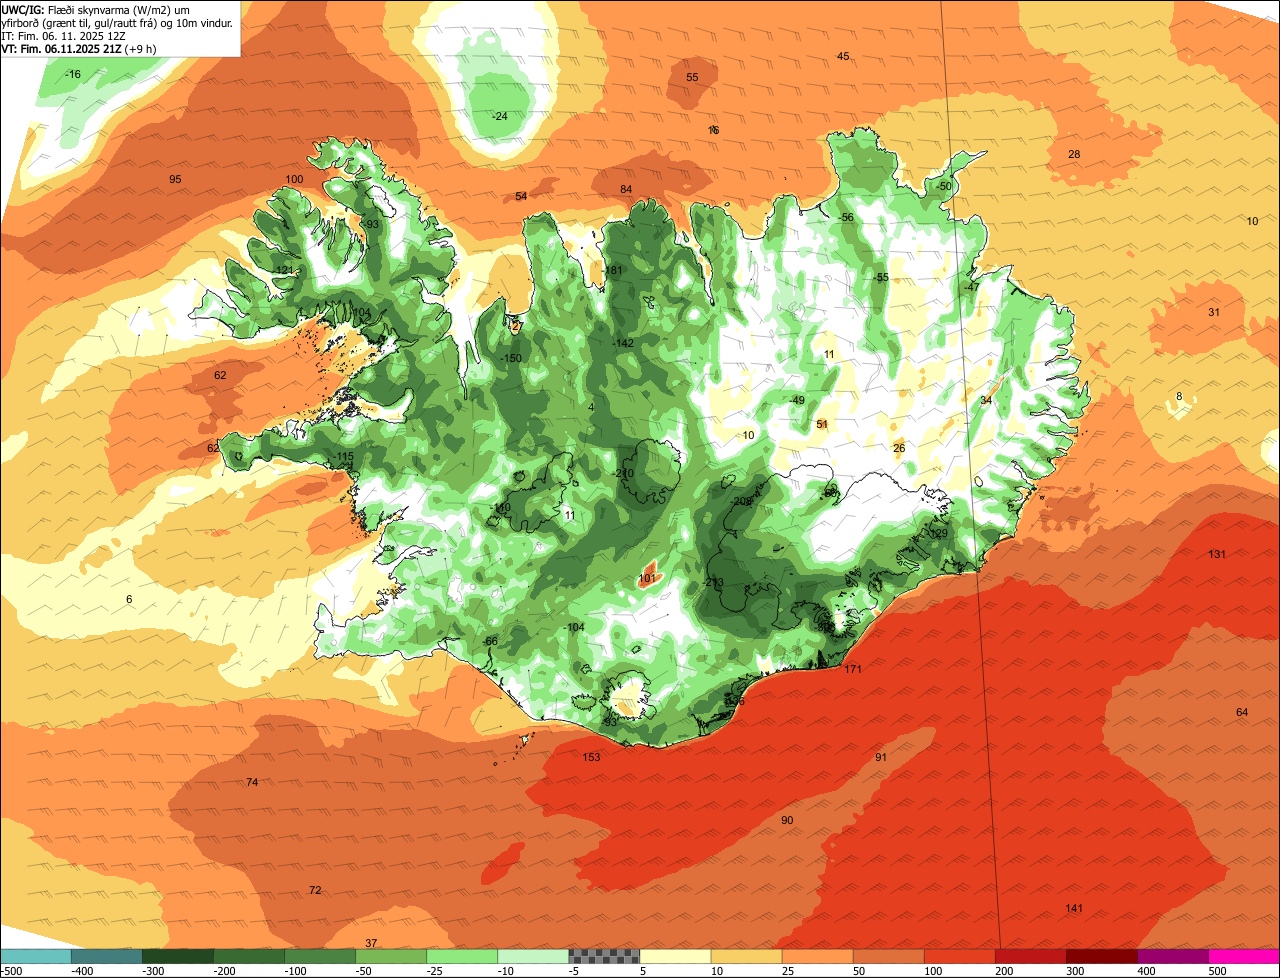Viewport: 1280px width, 978px height.
Task: Click the "91" flux value on the map
Action: tap(881, 757)
